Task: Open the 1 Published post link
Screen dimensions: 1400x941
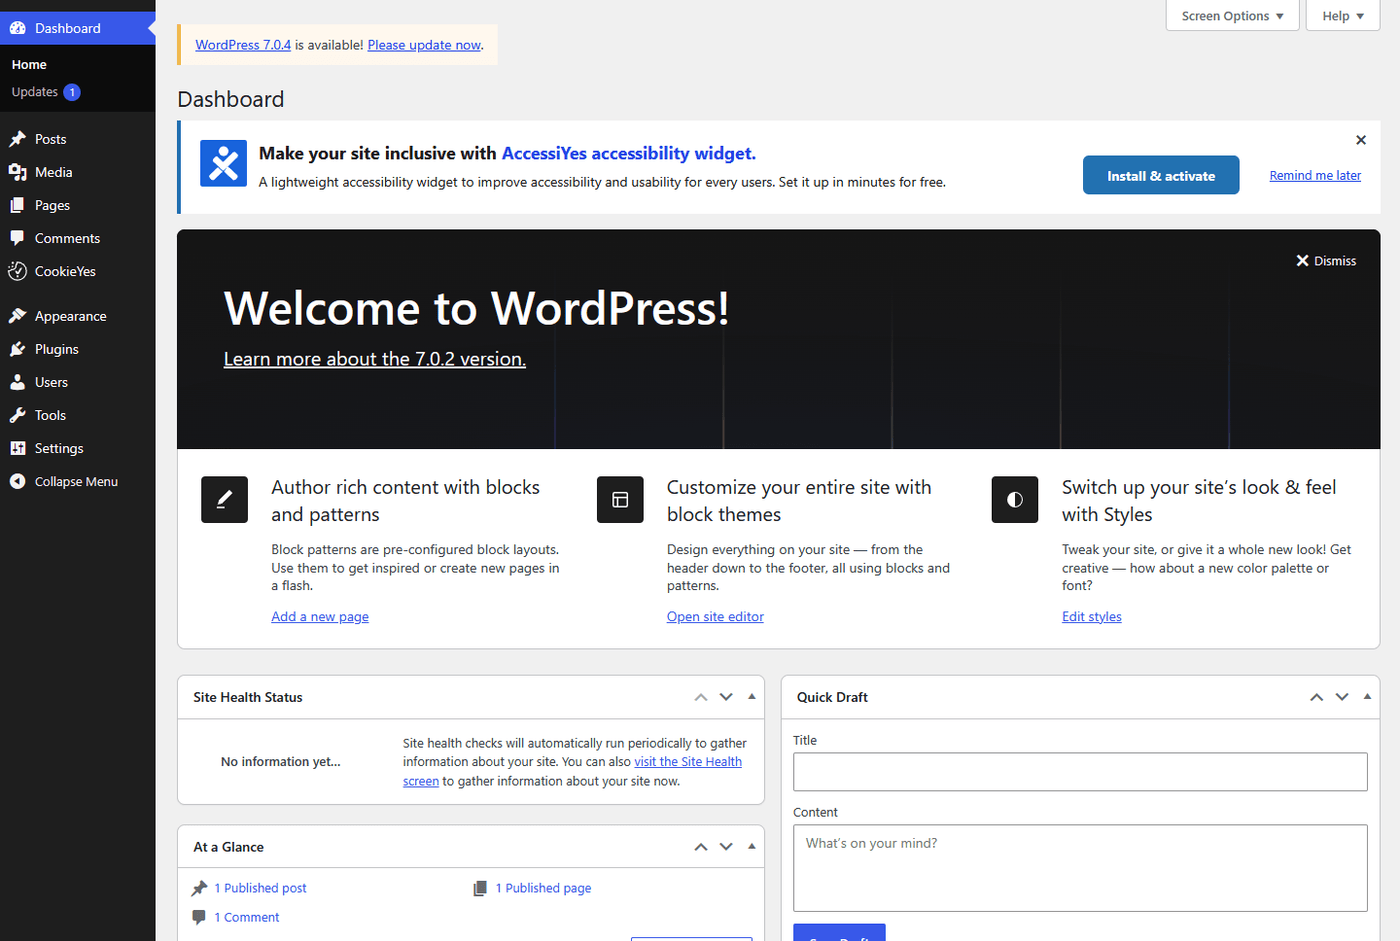Action: [x=260, y=888]
